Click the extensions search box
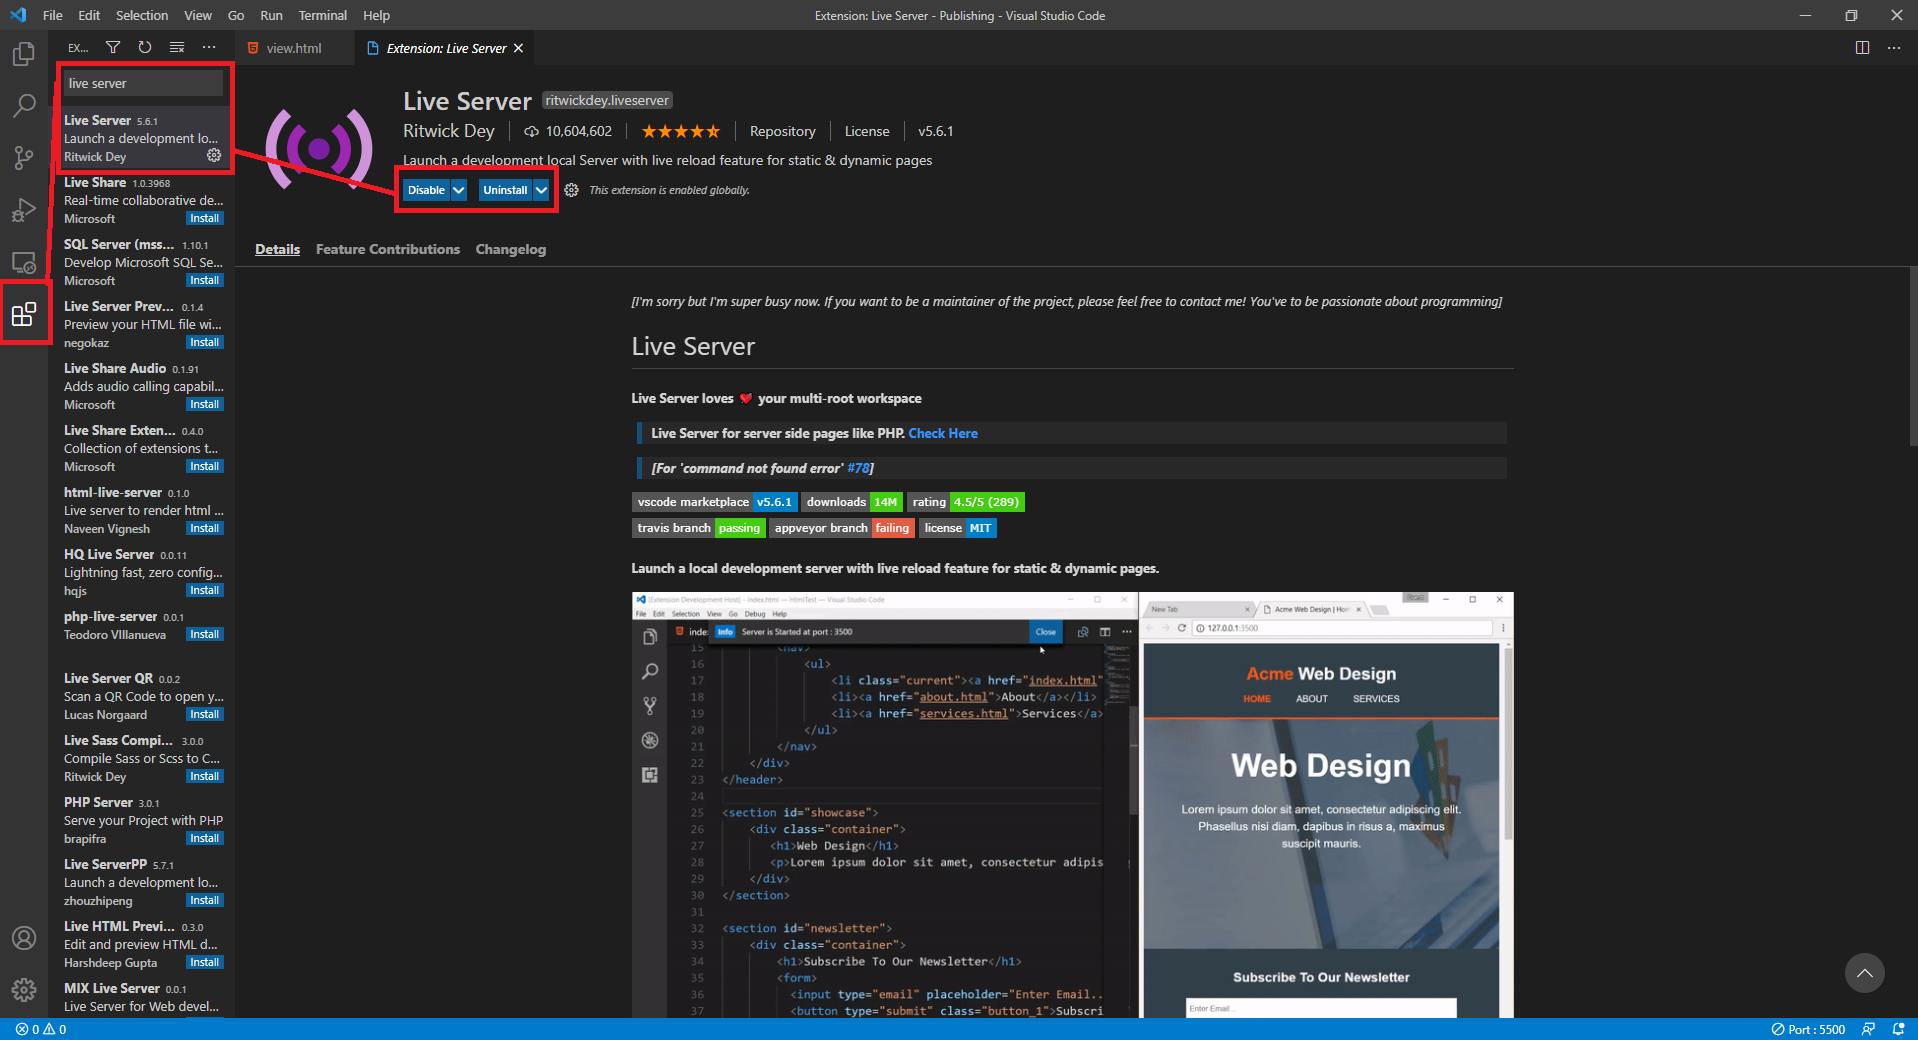Screen dimensions: 1918x1040 (x=143, y=83)
